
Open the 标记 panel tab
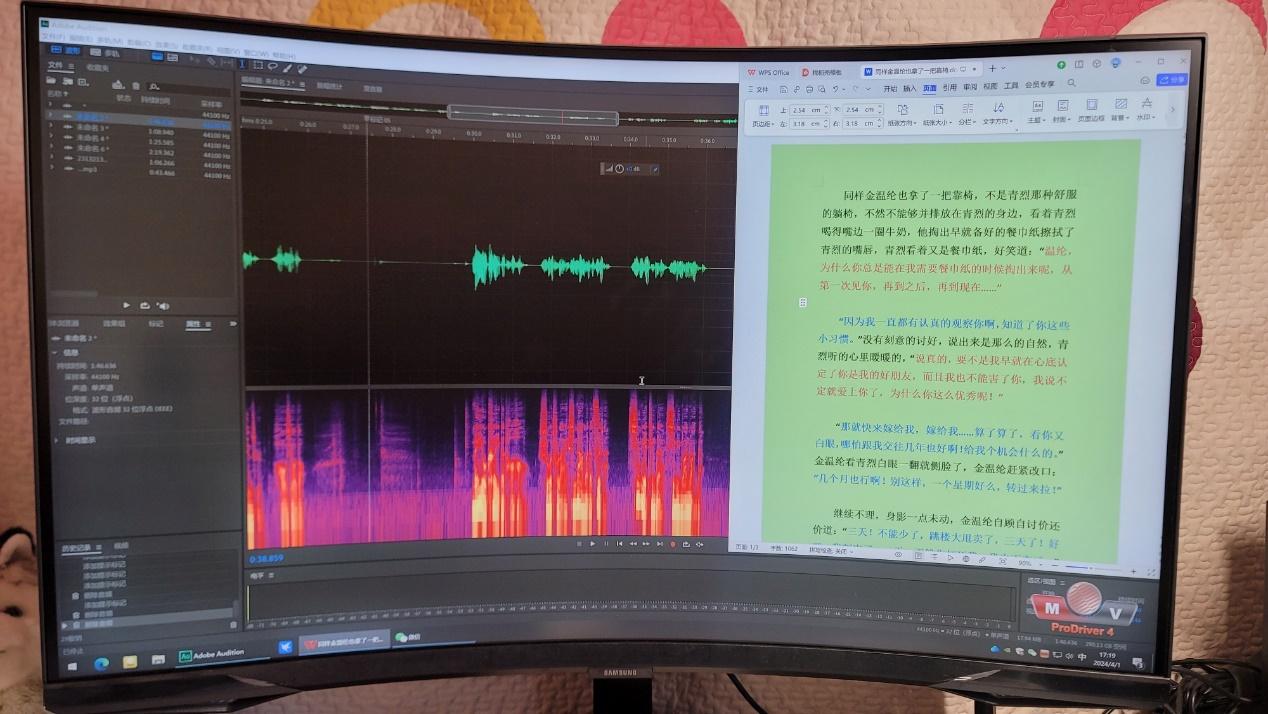(156, 324)
